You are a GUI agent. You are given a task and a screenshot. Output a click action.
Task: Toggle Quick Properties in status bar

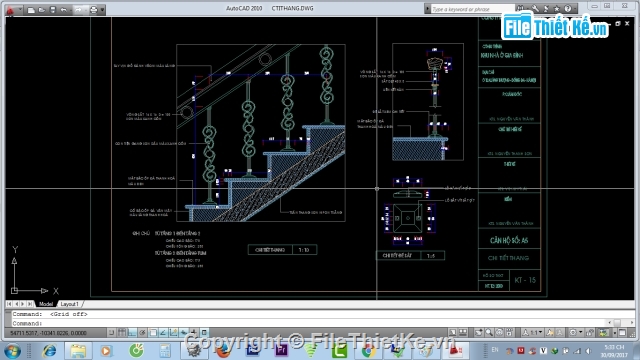(204, 333)
